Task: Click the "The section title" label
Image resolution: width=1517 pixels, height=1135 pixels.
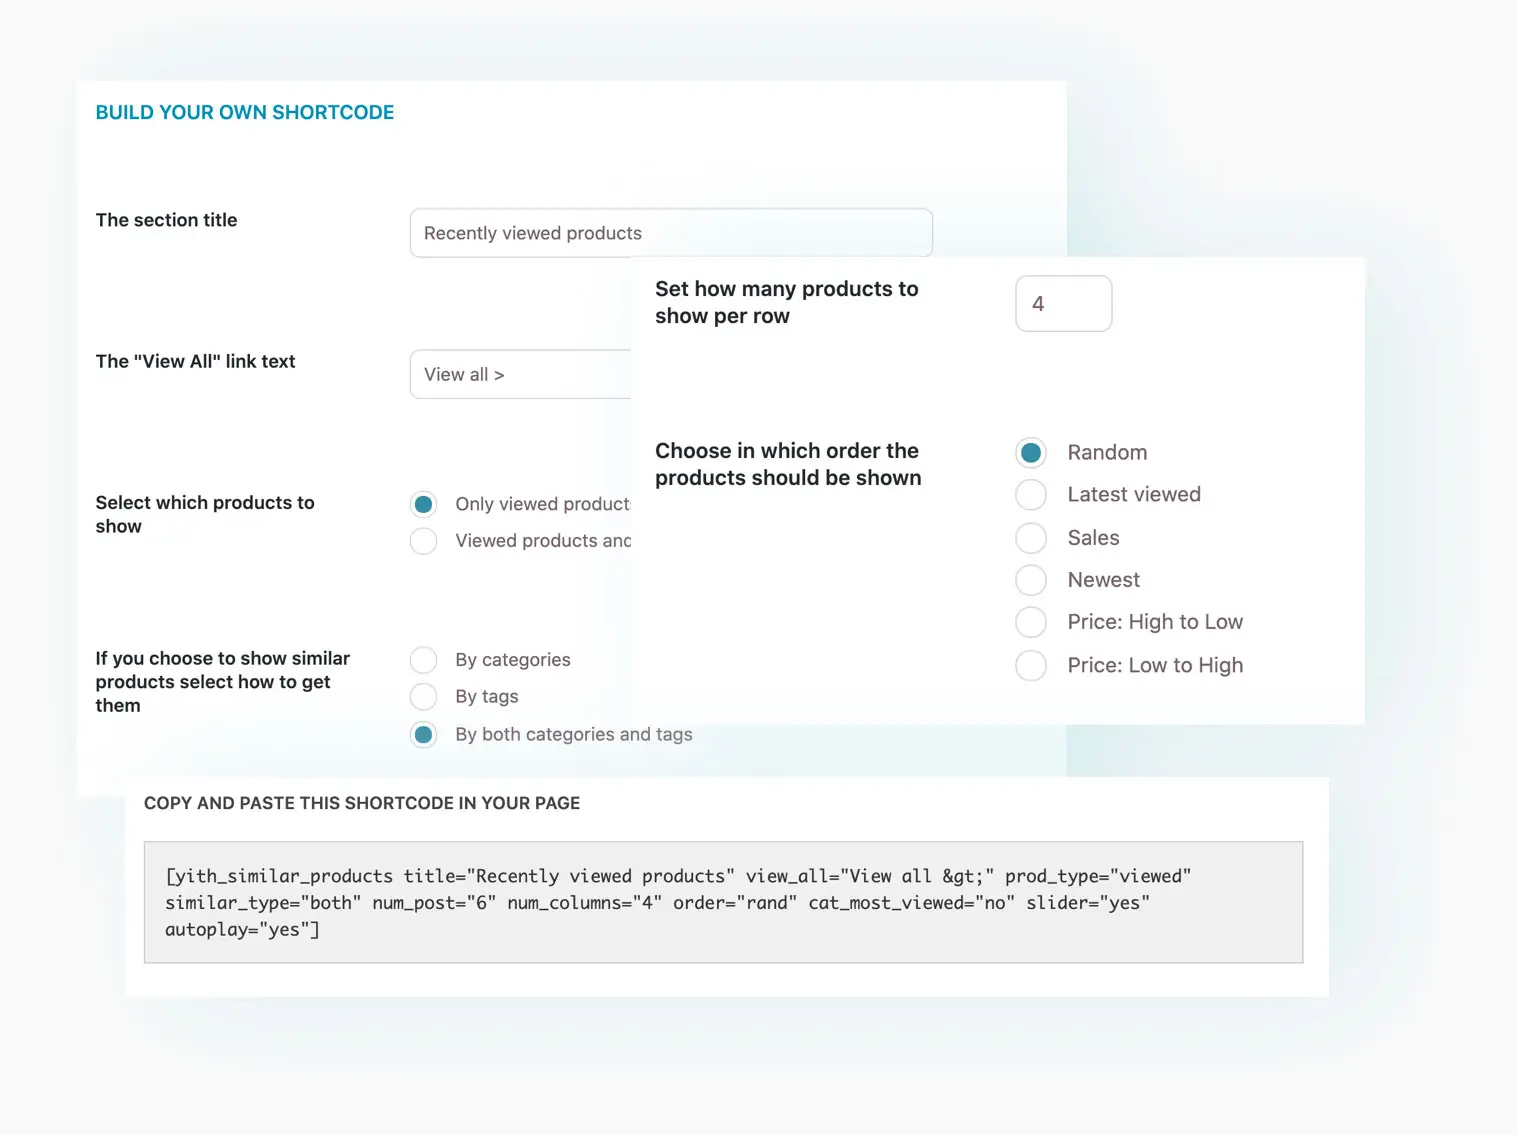Action: tap(166, 220)
